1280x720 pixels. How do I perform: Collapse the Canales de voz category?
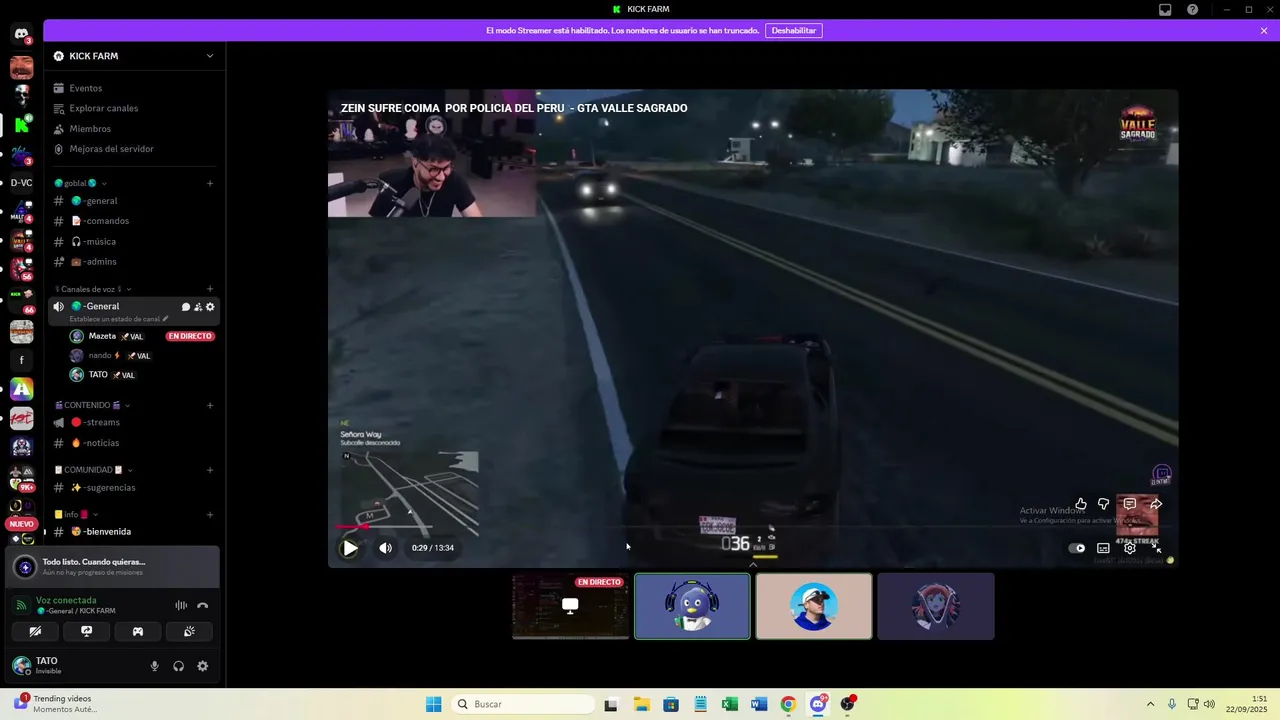pos(93,289)
